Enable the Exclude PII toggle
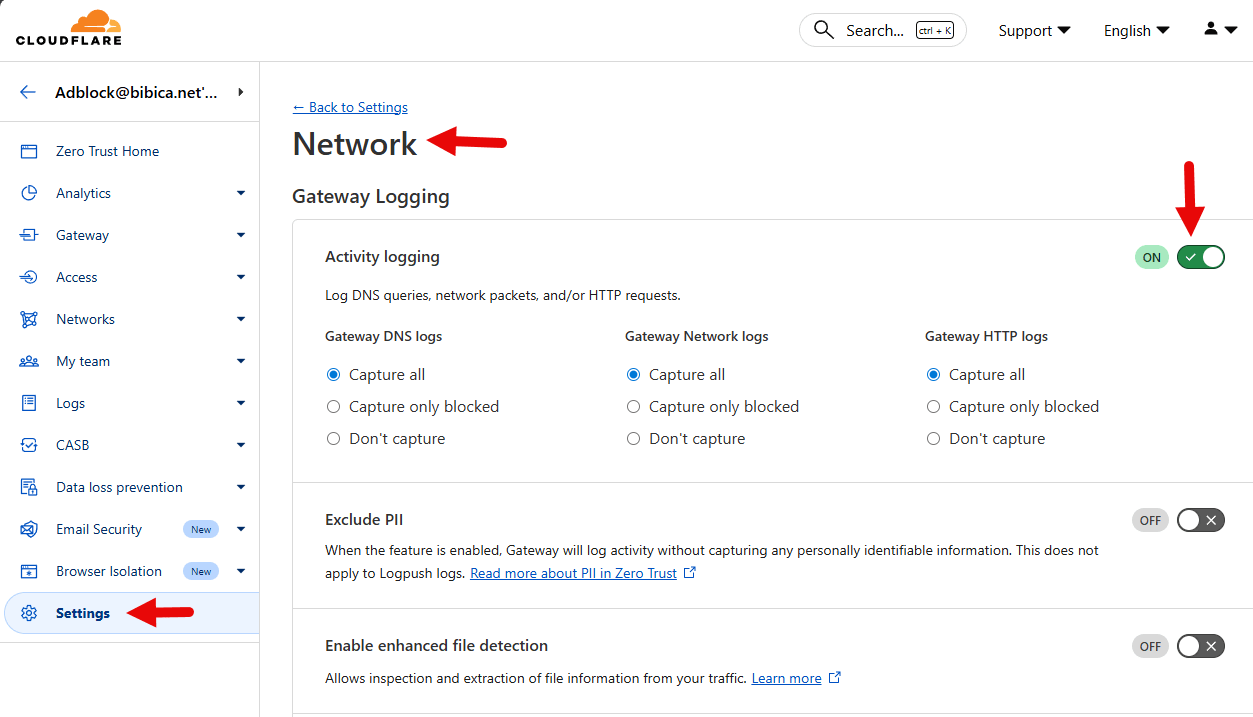This screenshot has height=717, width=1253. tap(1200, 520)
